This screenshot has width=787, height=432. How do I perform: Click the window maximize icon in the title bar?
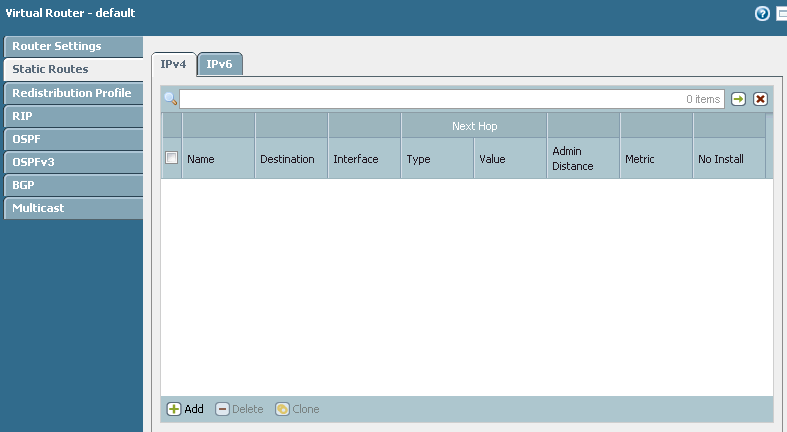pyautogui.click(x=782, y=14)
